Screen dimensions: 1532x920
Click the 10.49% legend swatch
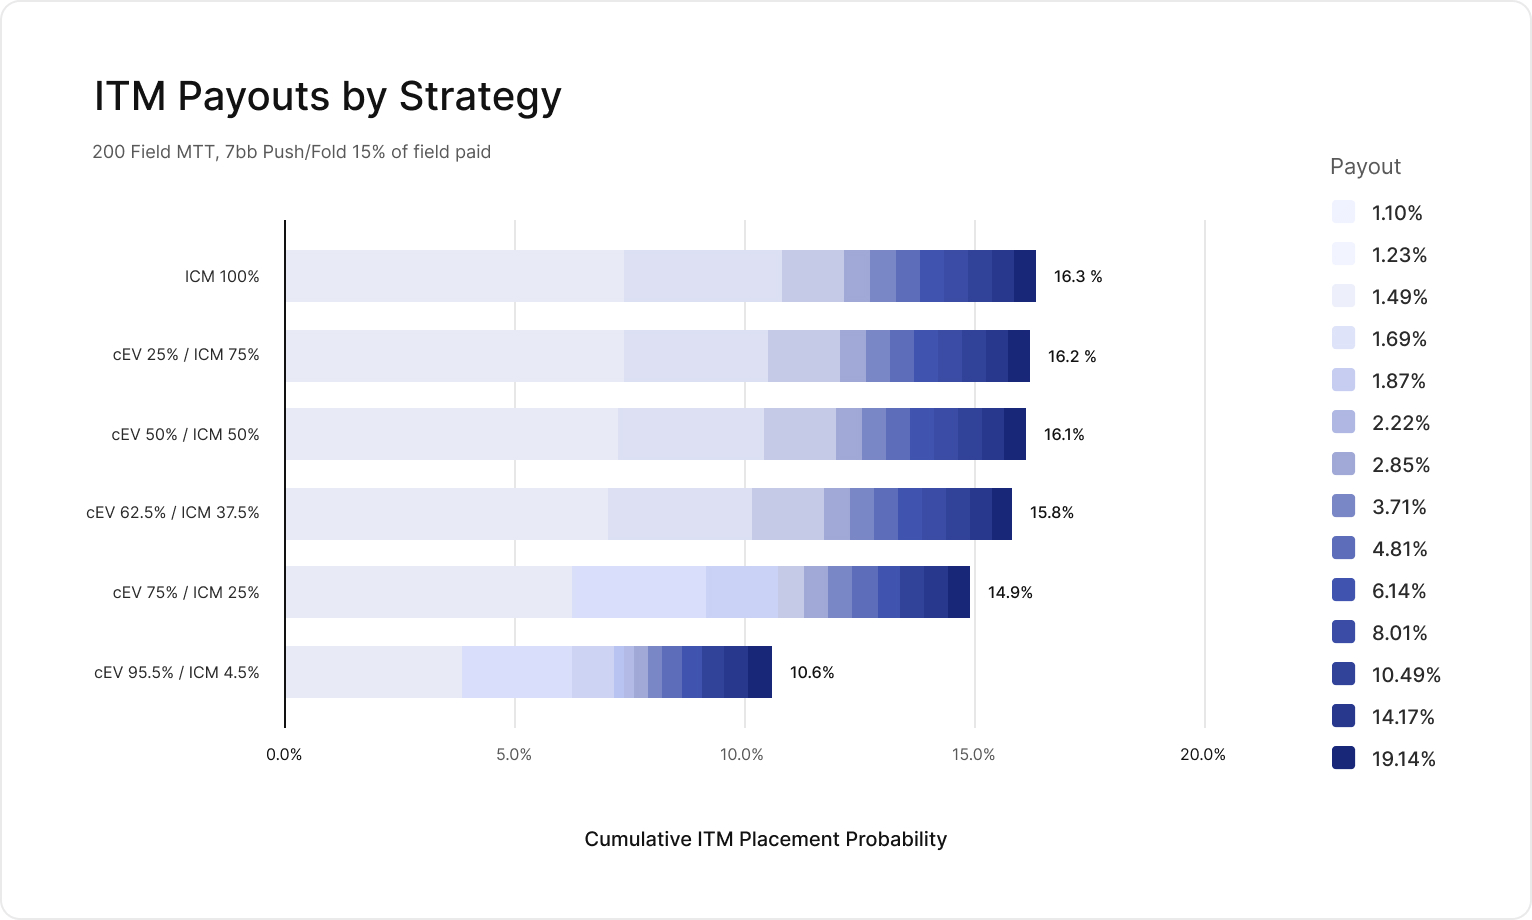1343,674
